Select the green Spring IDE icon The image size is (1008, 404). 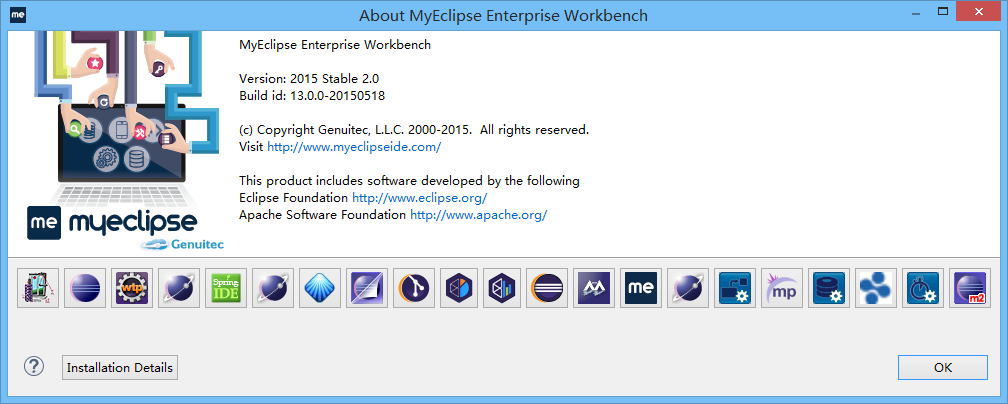(226, 288)
